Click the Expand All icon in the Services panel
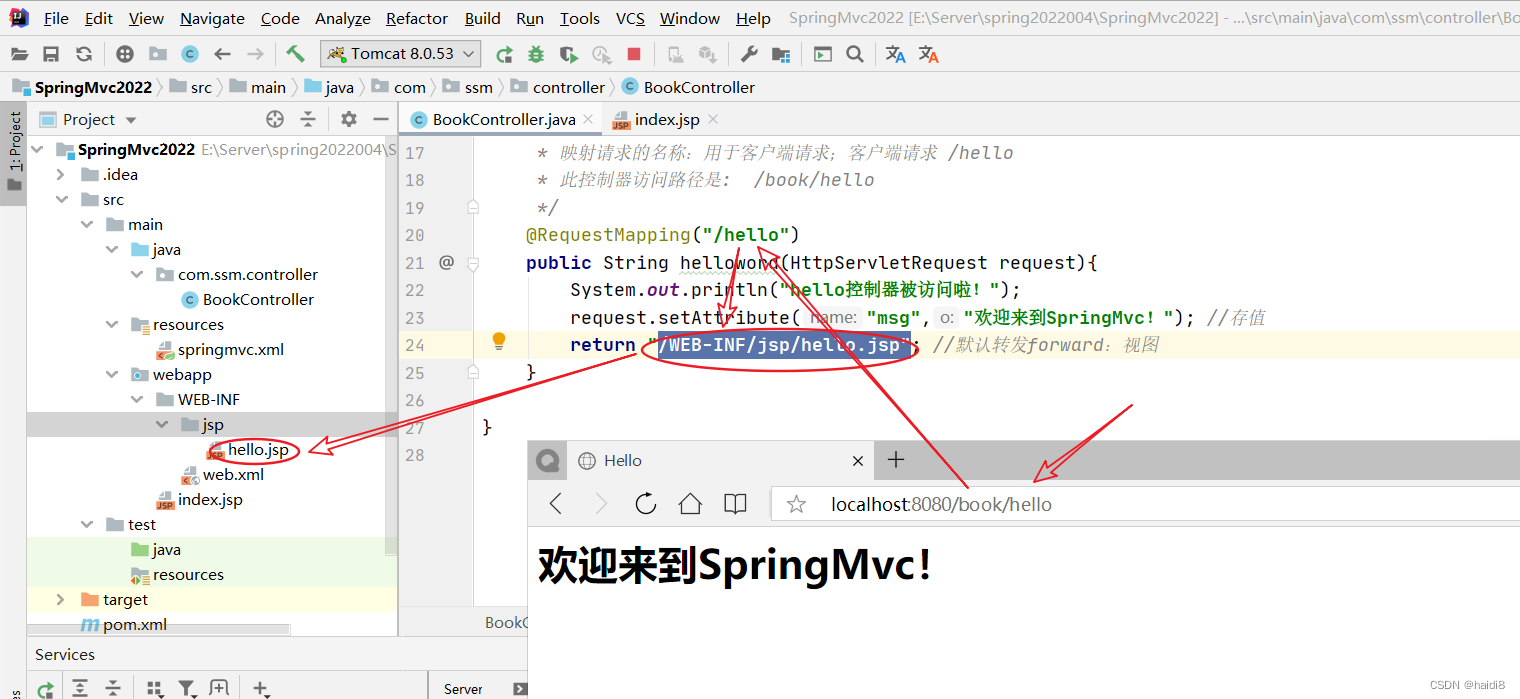The image size is (1520, 699). point(80,688)
